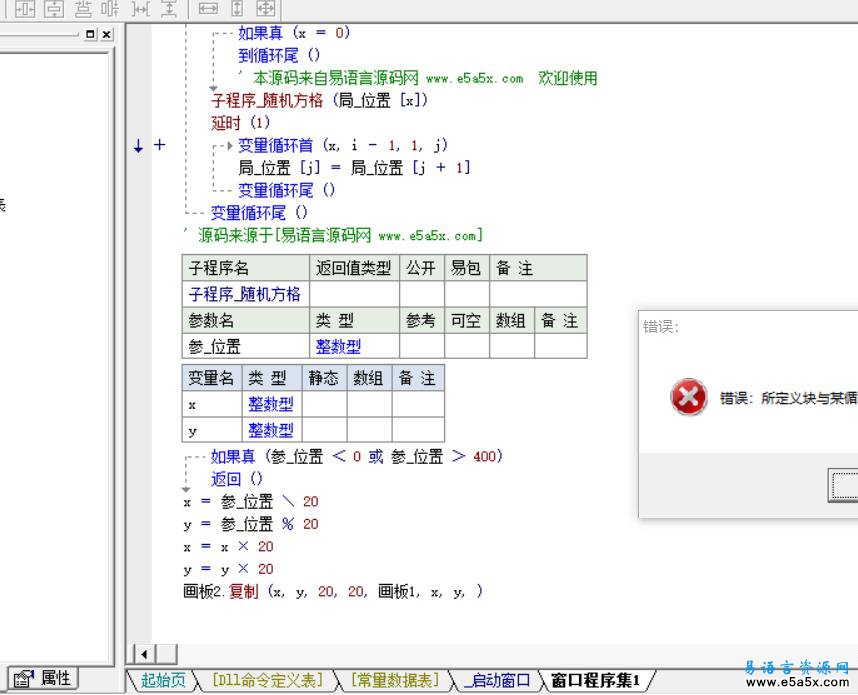Click the make same height icon
Screen dimensions: 858x695
pos(237,8)
